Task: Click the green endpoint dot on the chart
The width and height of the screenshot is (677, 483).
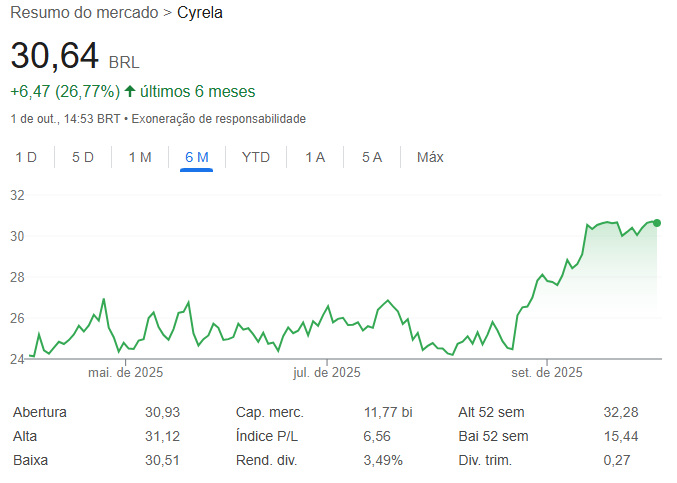Action: pos(657,222)
